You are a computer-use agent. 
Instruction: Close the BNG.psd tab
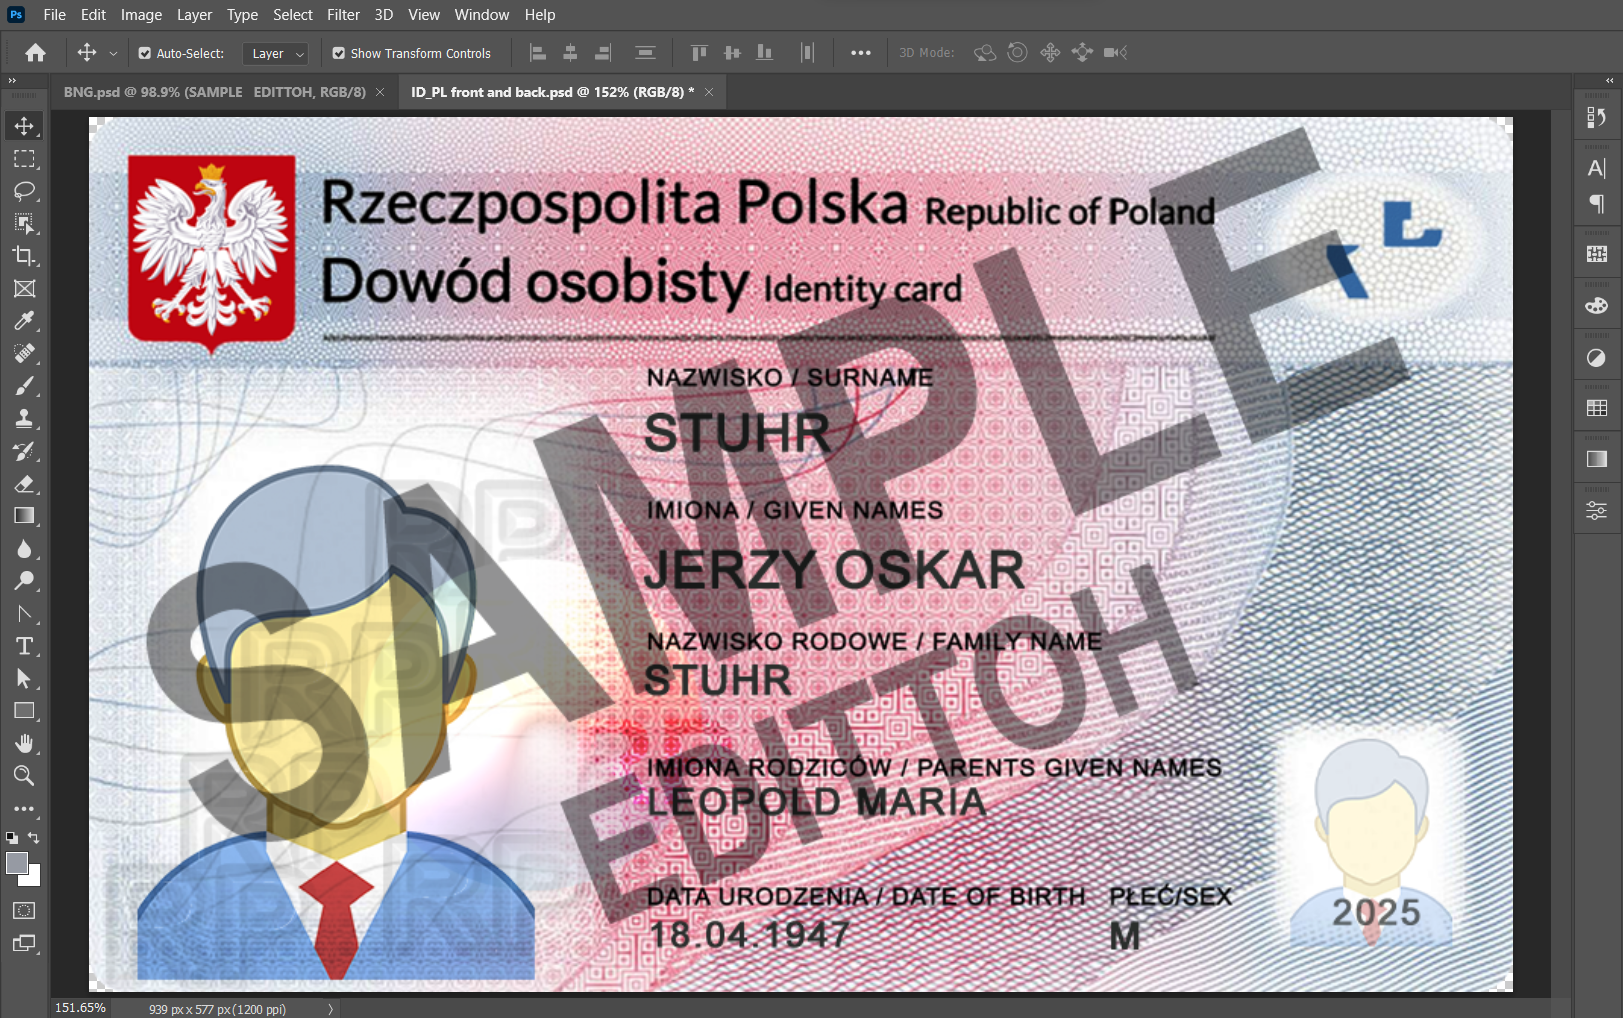tap(380, 92)
